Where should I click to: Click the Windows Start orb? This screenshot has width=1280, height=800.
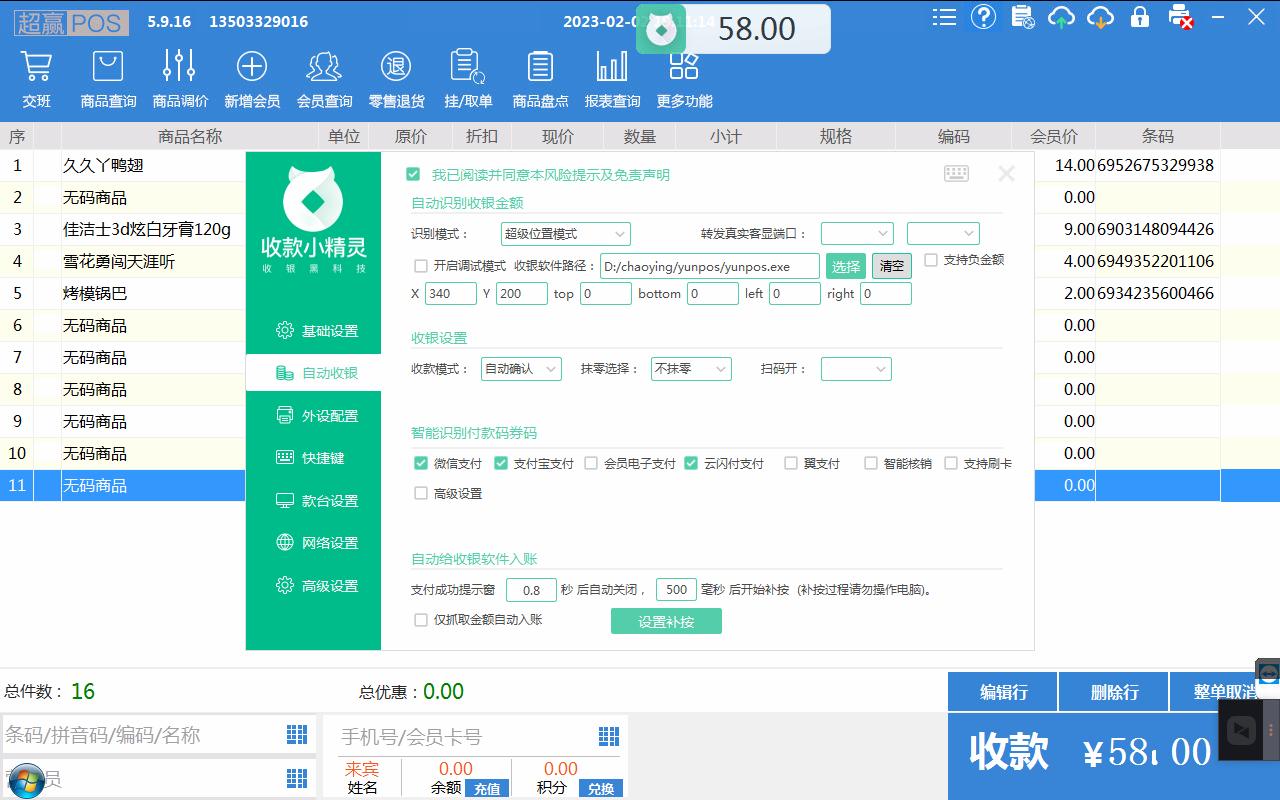pos(25,779)
